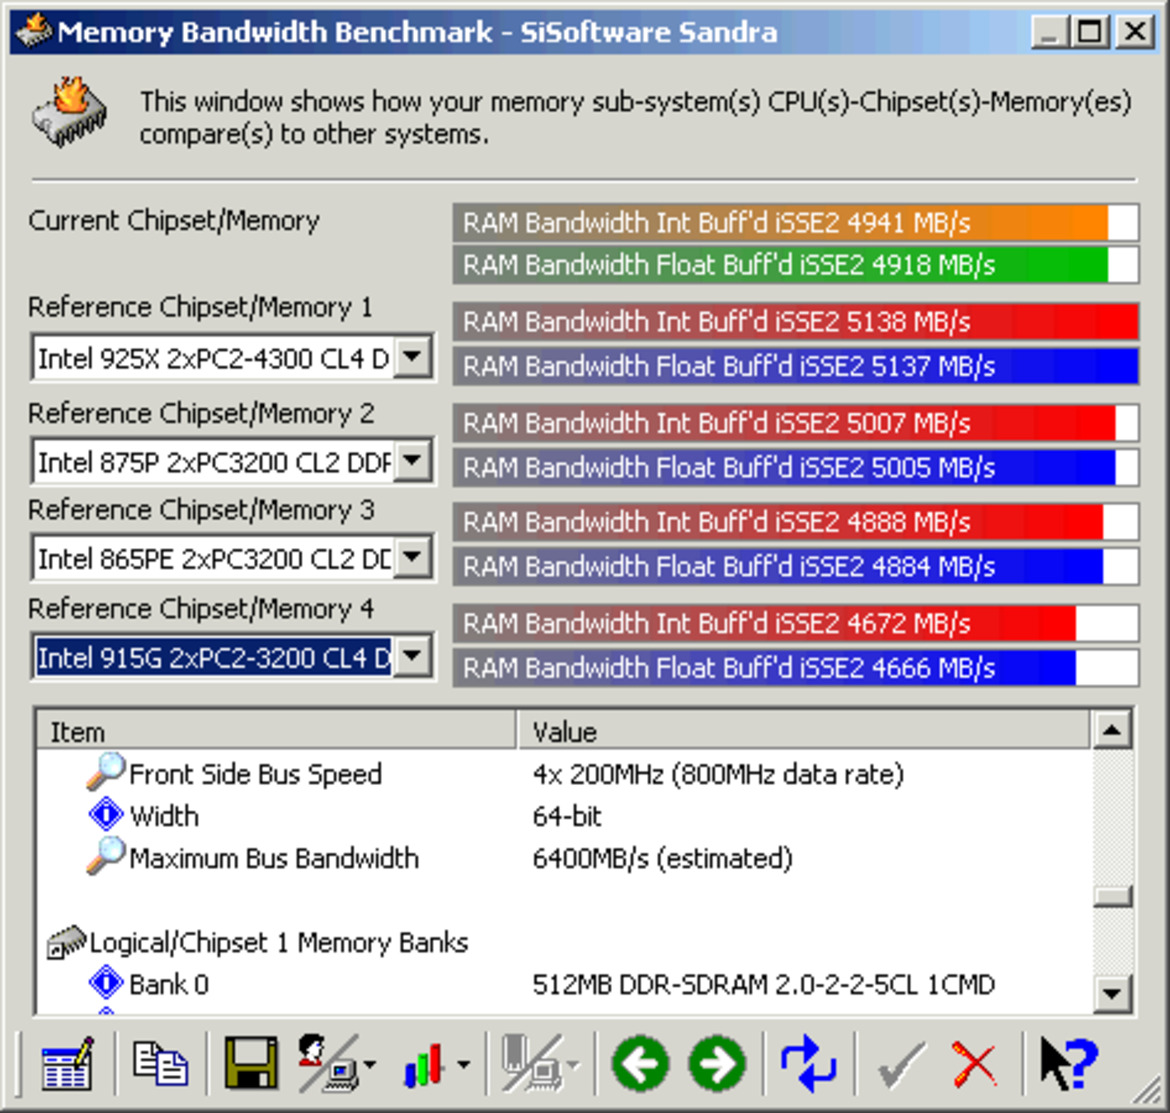Click red bar Int Buff'd iSSE2 4888 MB/s
This screenshot has width=1170, height=1113.
[x=795, y=521]
